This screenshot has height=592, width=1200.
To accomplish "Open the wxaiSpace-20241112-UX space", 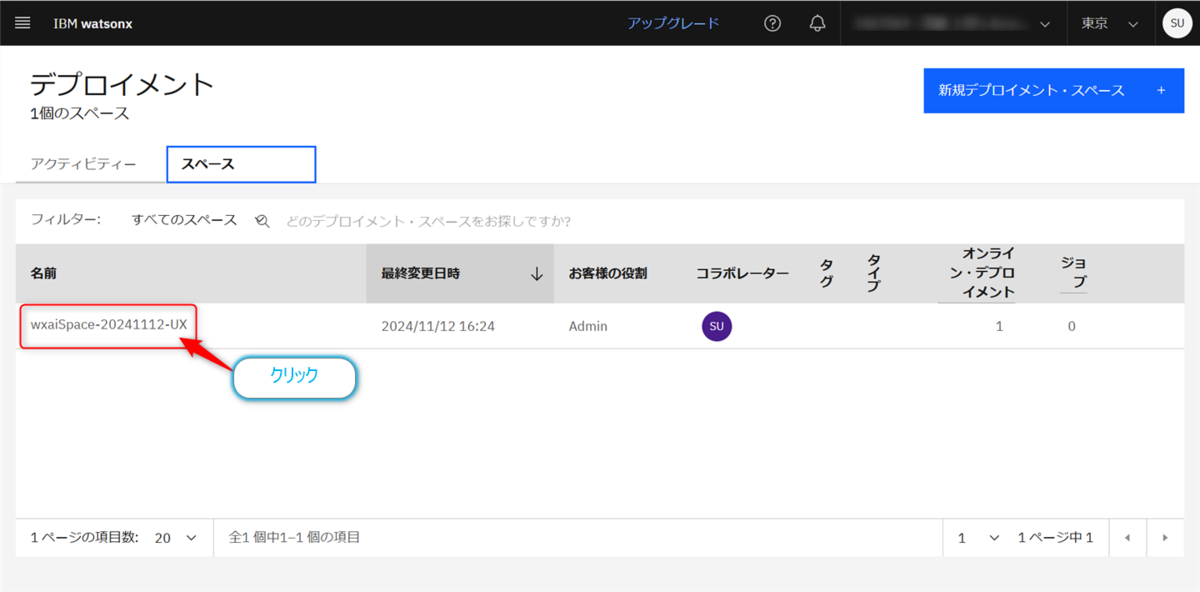I will click(x=108, y=326).
